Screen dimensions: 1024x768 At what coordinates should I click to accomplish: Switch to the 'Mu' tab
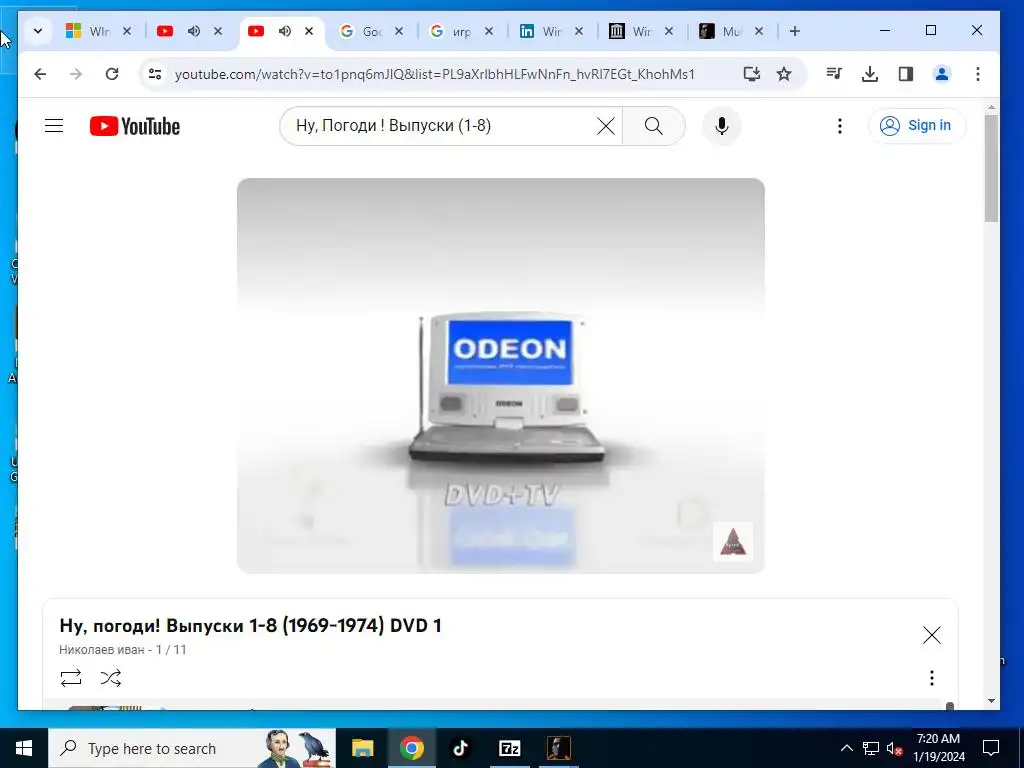point(722,31)
